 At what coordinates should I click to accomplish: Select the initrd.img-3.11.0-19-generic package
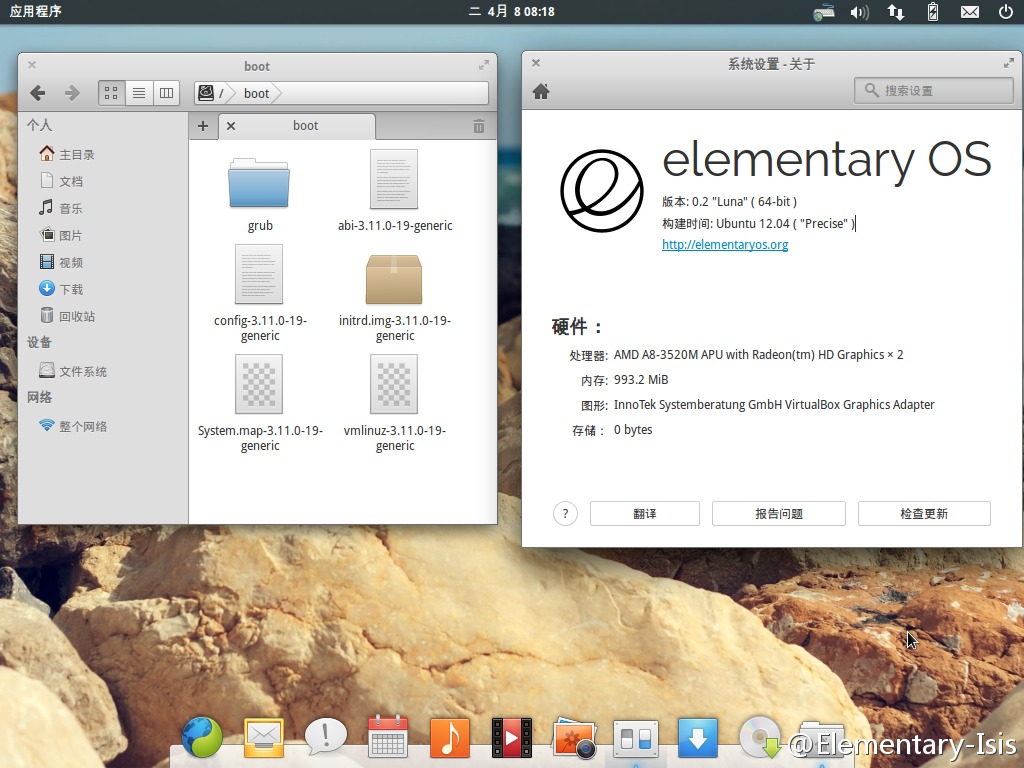tap(394, 297)
